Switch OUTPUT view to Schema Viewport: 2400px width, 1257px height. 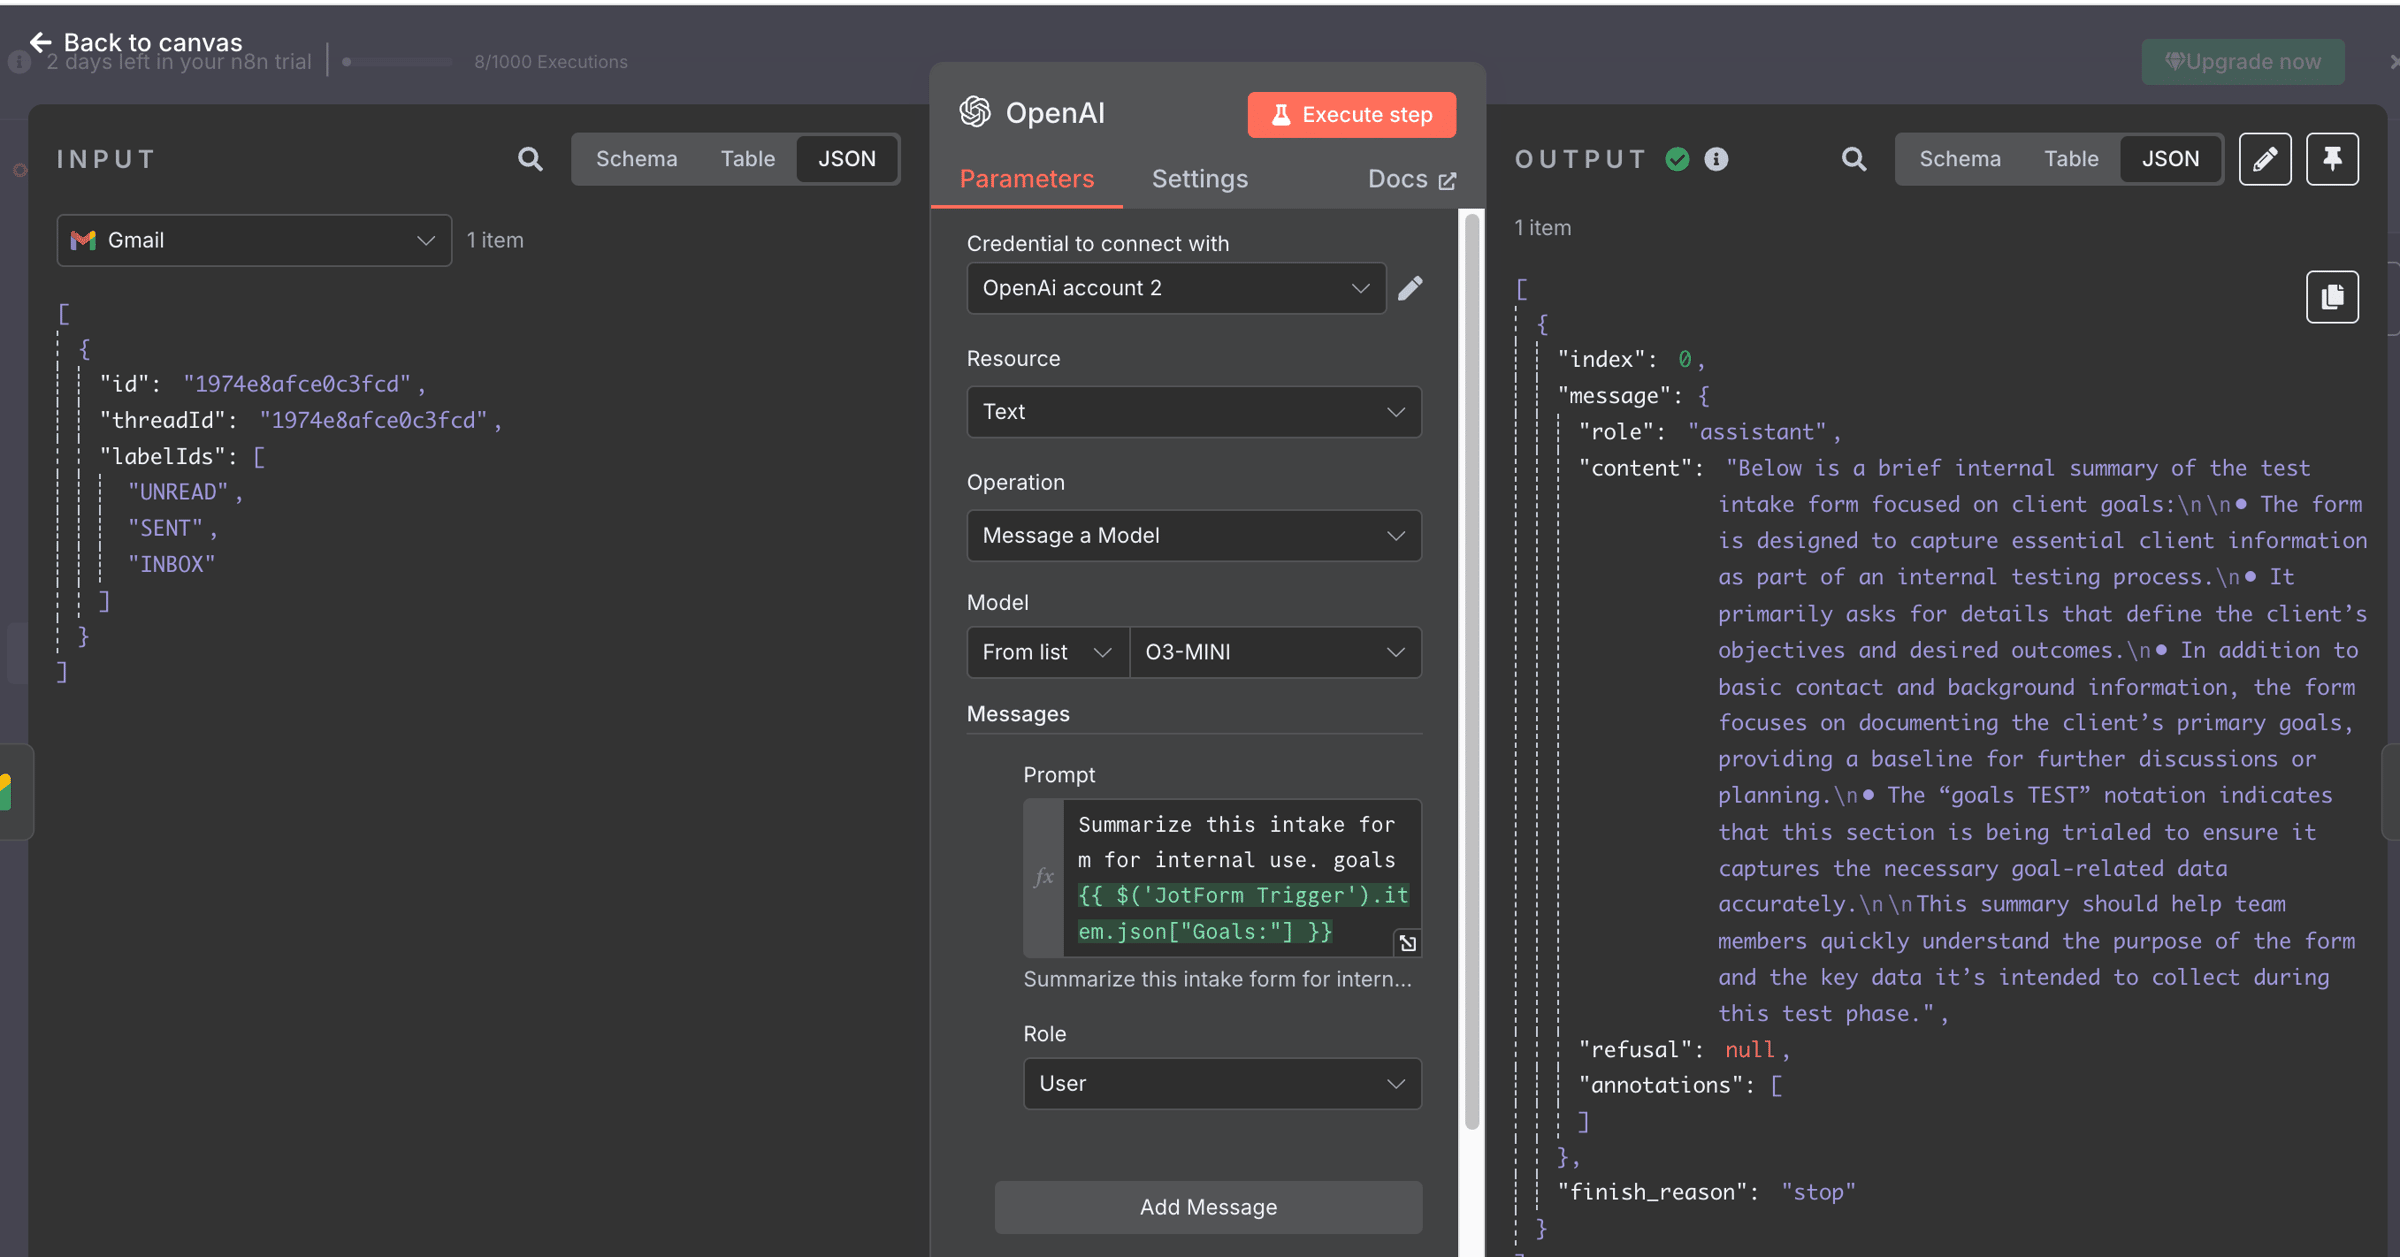pyautogui.click(x=1959, y=159)
